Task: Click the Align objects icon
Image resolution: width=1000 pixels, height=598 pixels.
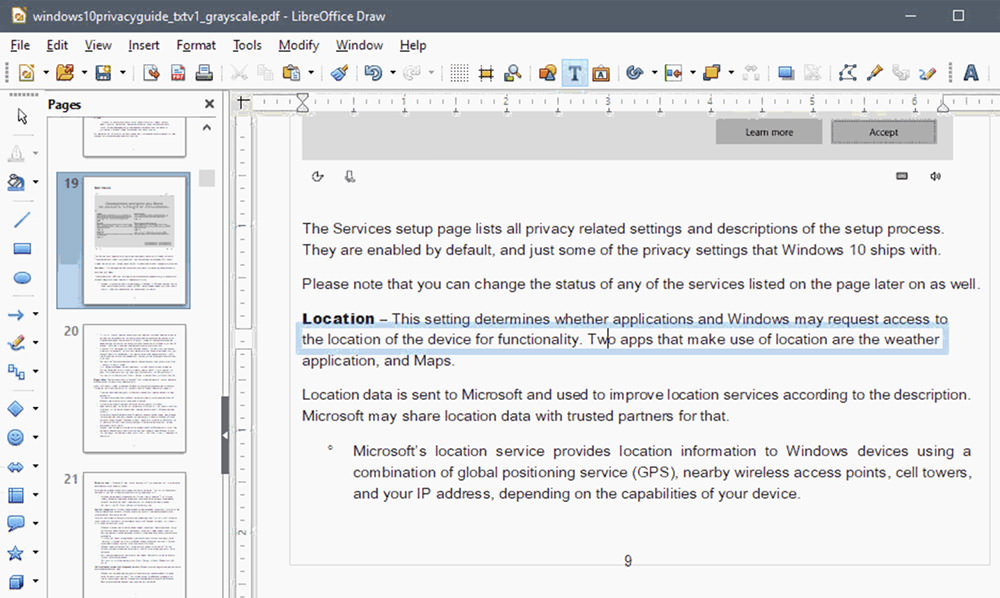Action: pyautogui.click(x=673, y=73)
